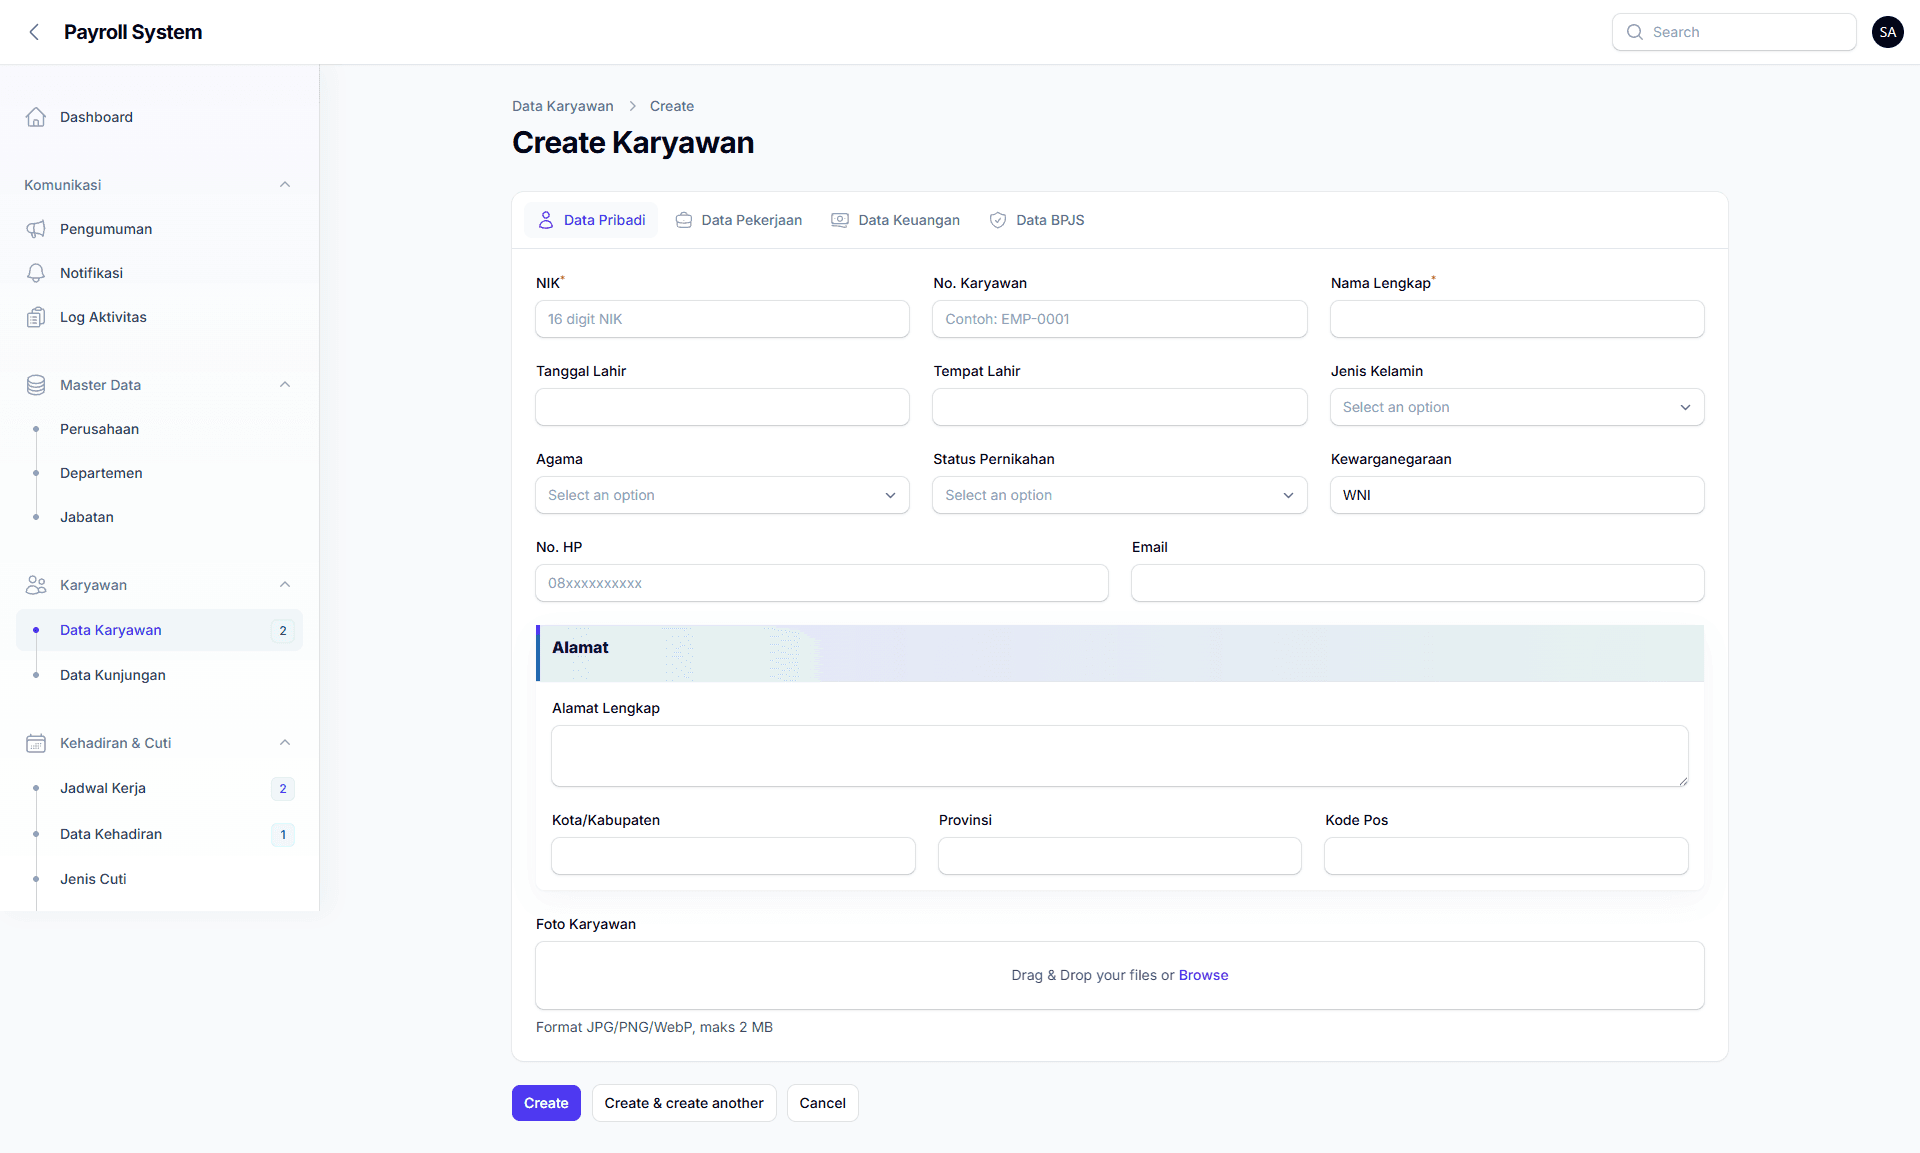Screen dimensions: 1920x1153
Task: Collapse the Master Data group chevron
Action: tap(285, 385)
